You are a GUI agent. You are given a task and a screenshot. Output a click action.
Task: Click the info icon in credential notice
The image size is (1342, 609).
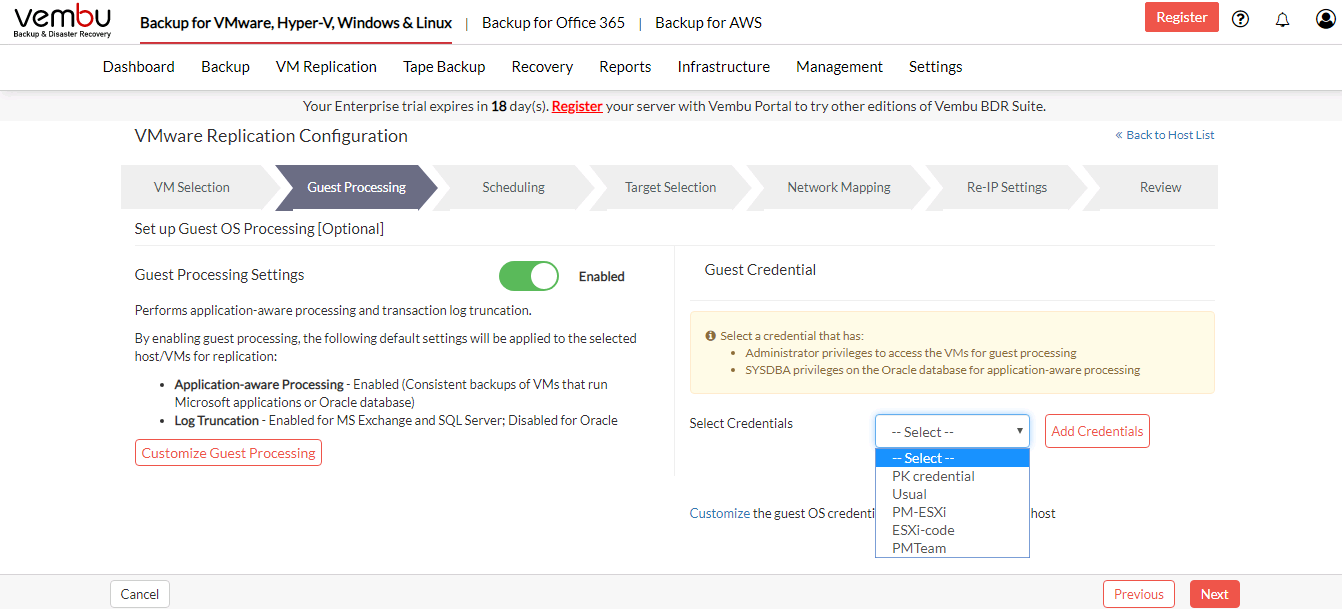pyautogui.click(x=710, y=336)
